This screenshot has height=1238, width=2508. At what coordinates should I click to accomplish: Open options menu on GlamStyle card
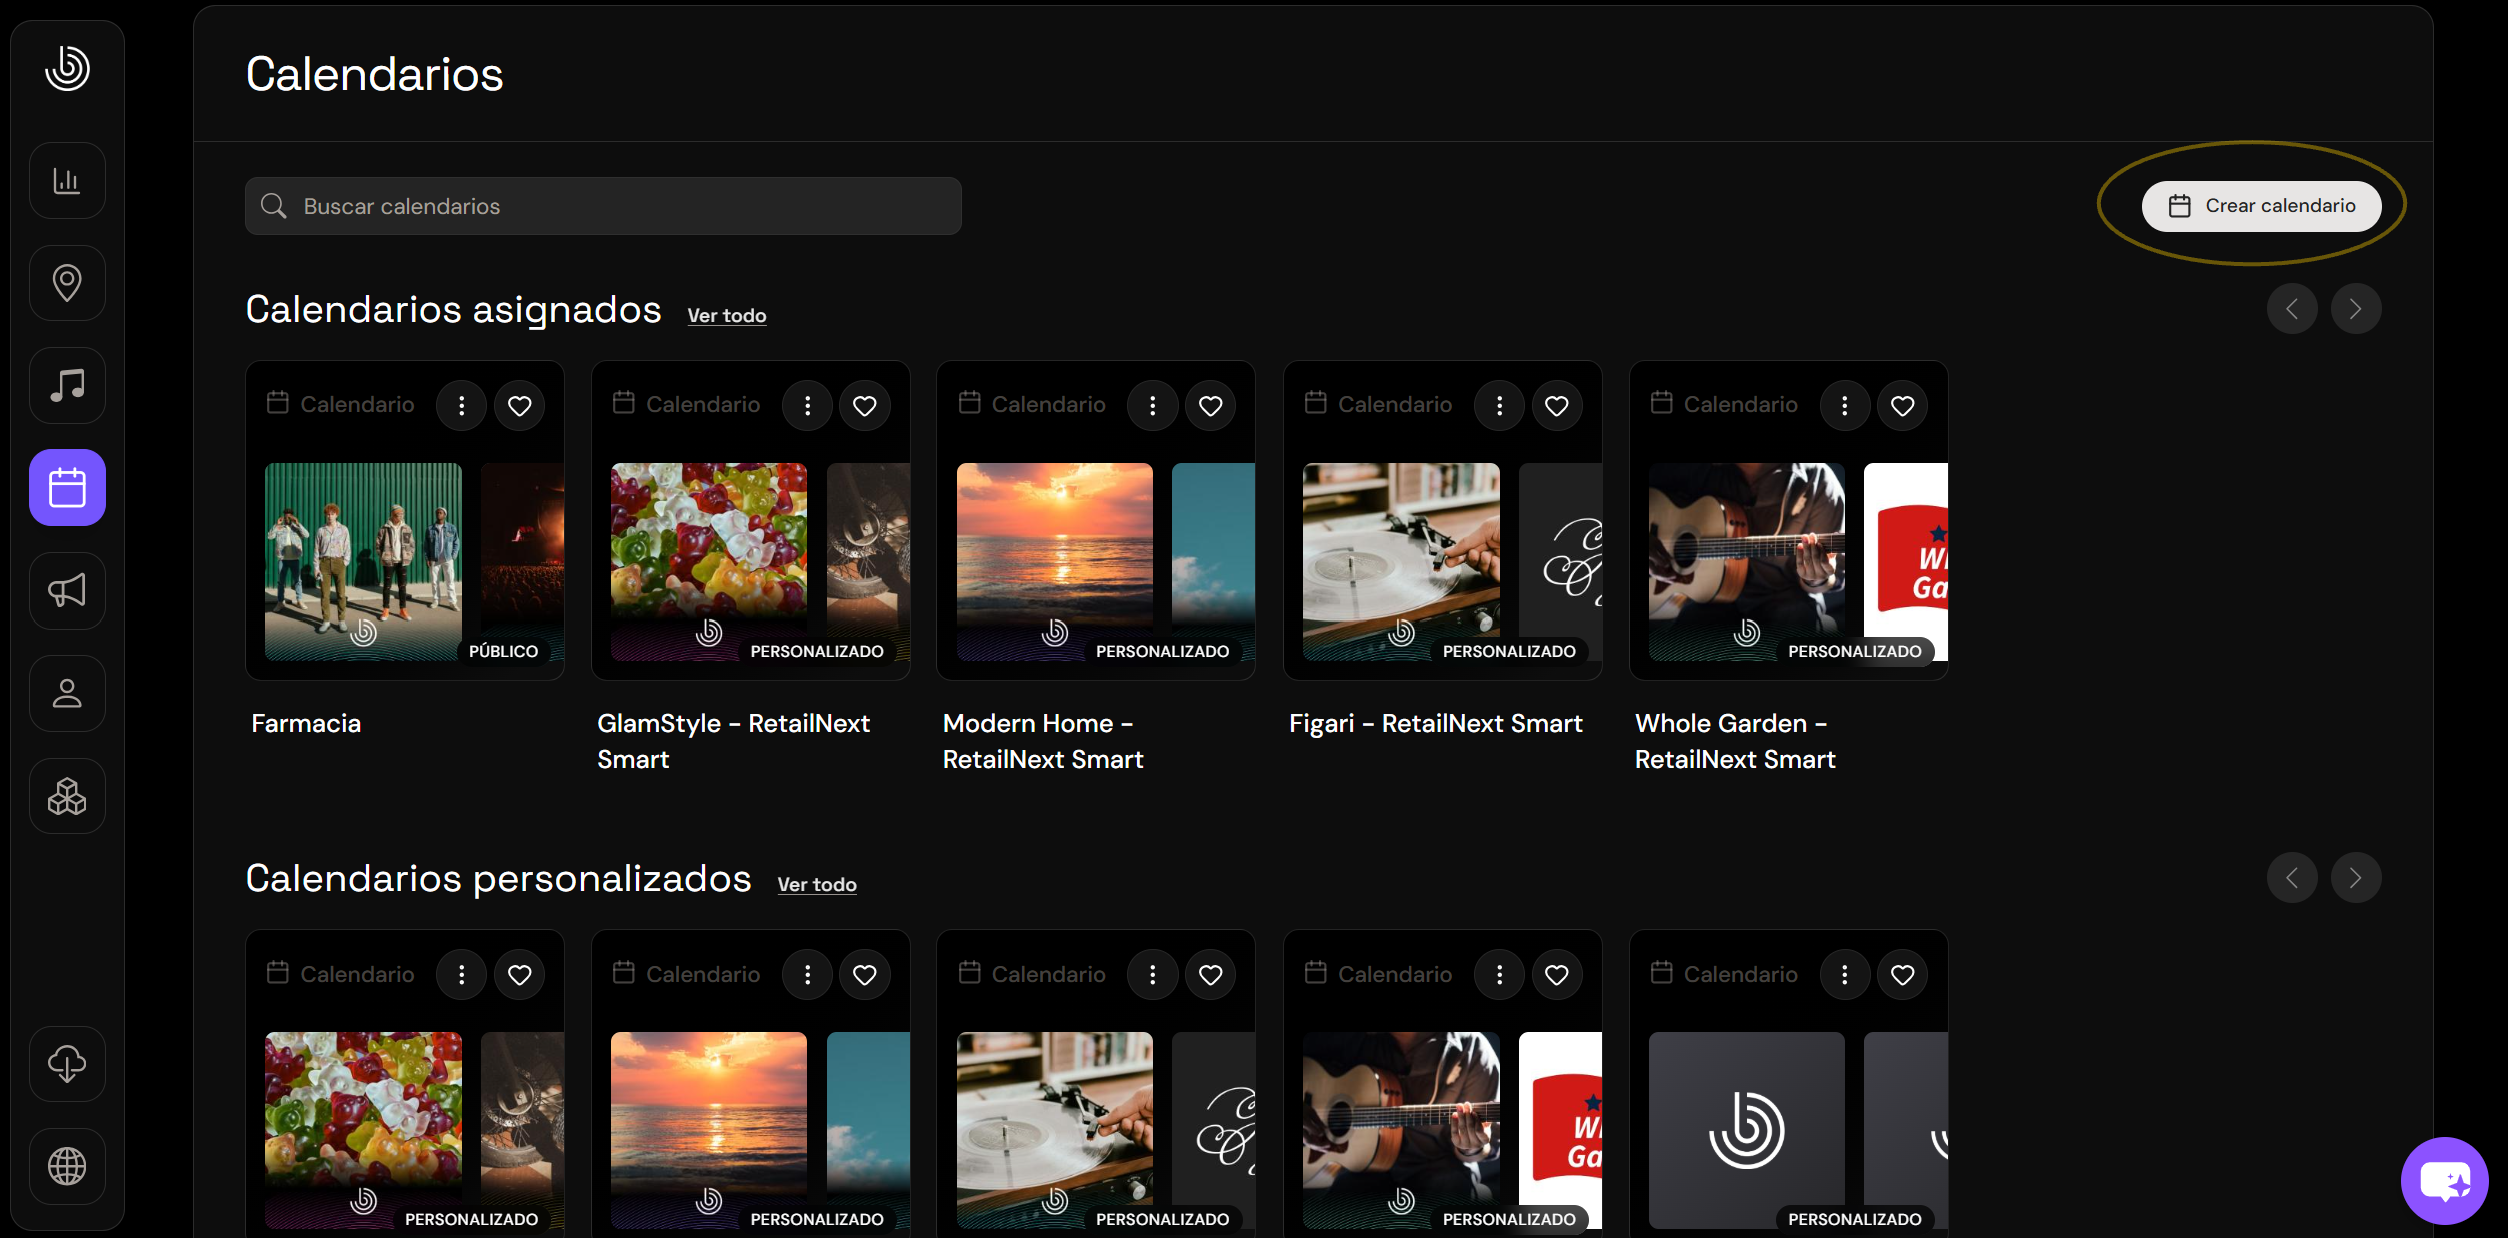(807, 406)
